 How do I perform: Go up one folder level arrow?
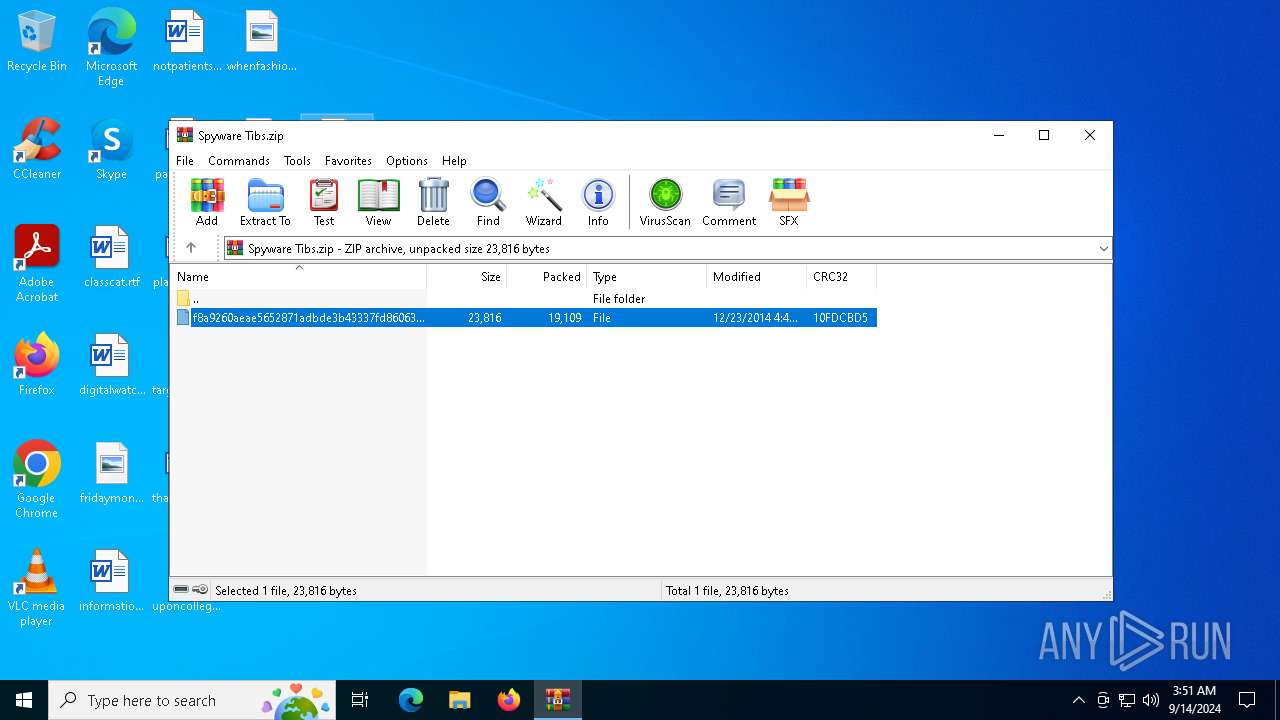191,248
